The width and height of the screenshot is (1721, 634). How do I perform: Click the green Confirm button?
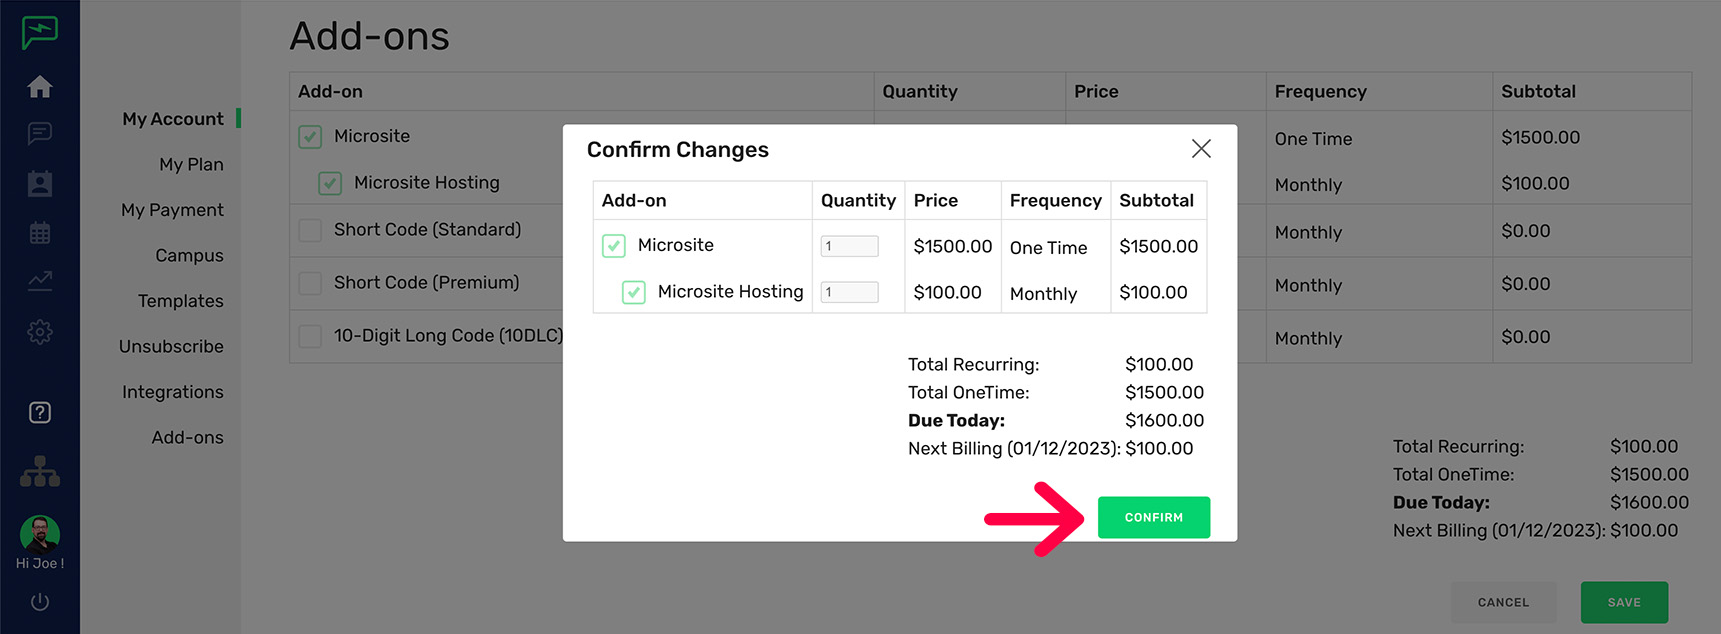[x=1154, y=517]
